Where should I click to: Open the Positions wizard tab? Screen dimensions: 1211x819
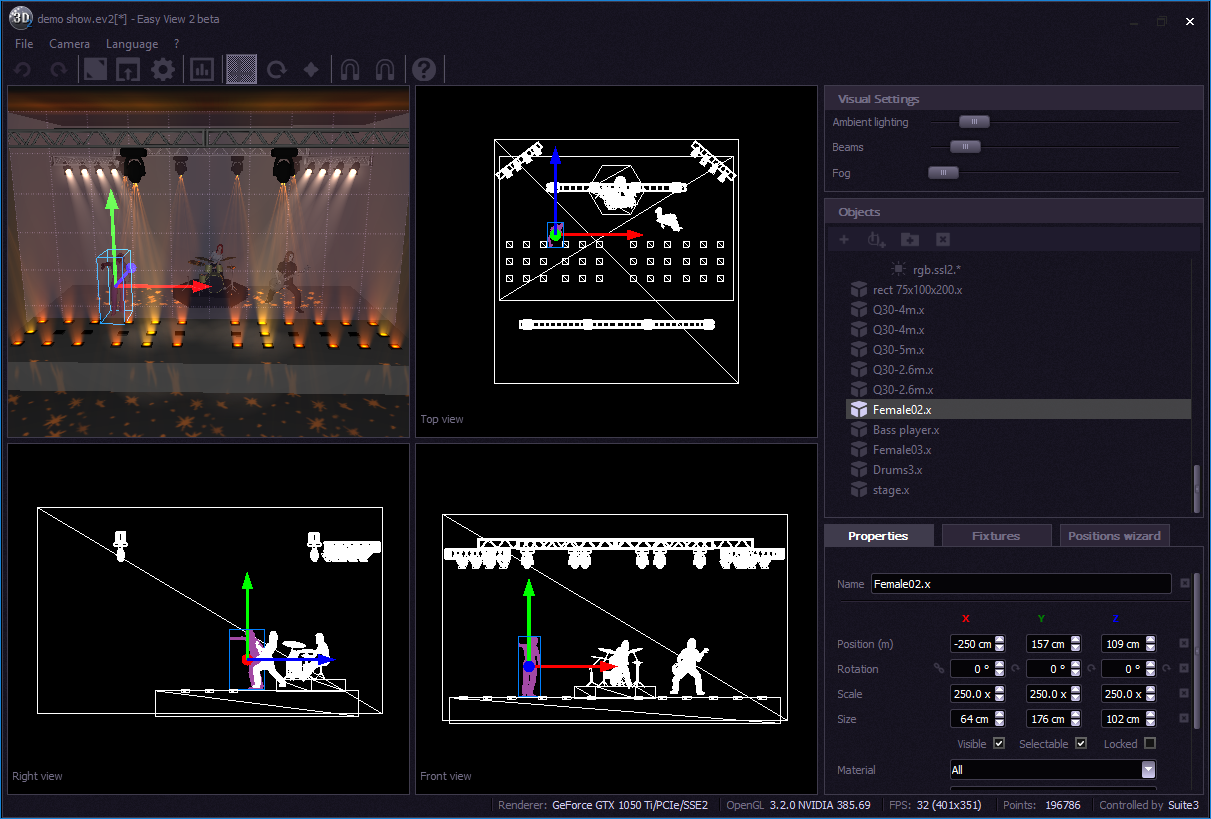(x=1114, y=536)
